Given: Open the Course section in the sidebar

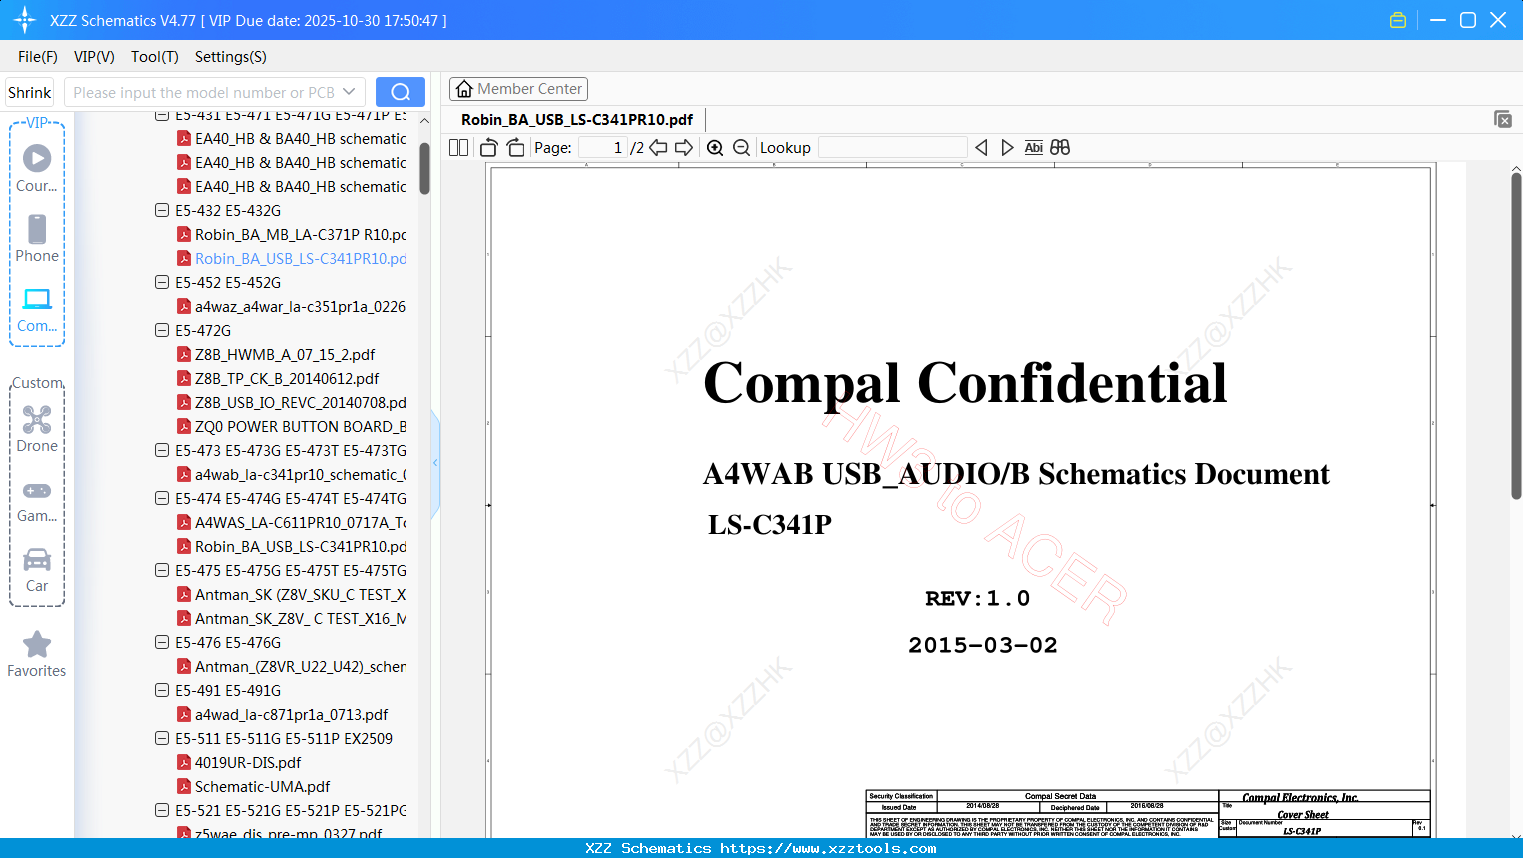Looking at the screenshot, I should [37, 168].
